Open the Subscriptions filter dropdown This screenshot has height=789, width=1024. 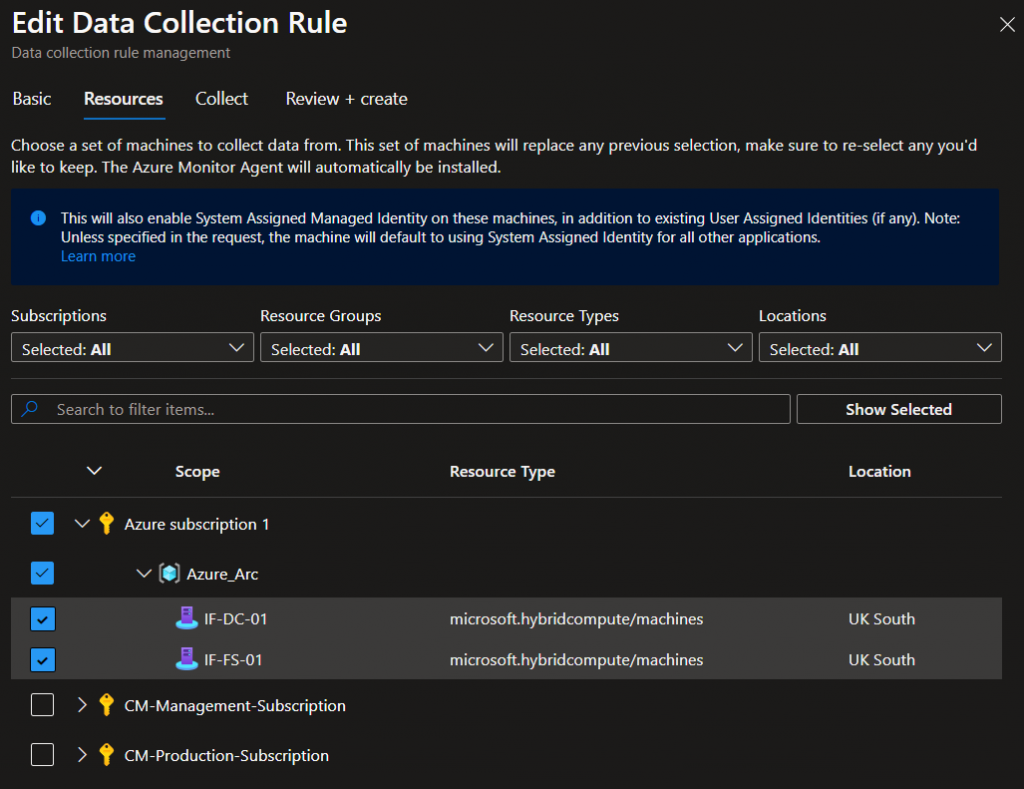[131, 347]
